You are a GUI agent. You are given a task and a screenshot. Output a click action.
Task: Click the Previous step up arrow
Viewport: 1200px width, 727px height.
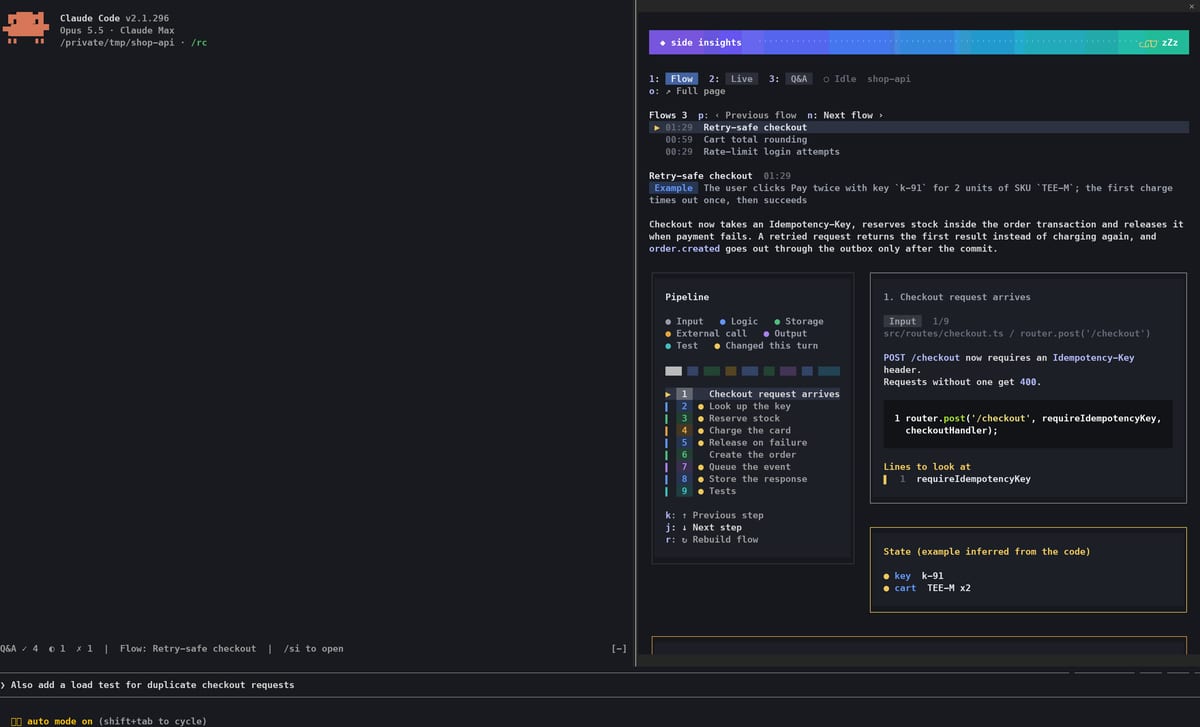(684, 516)
